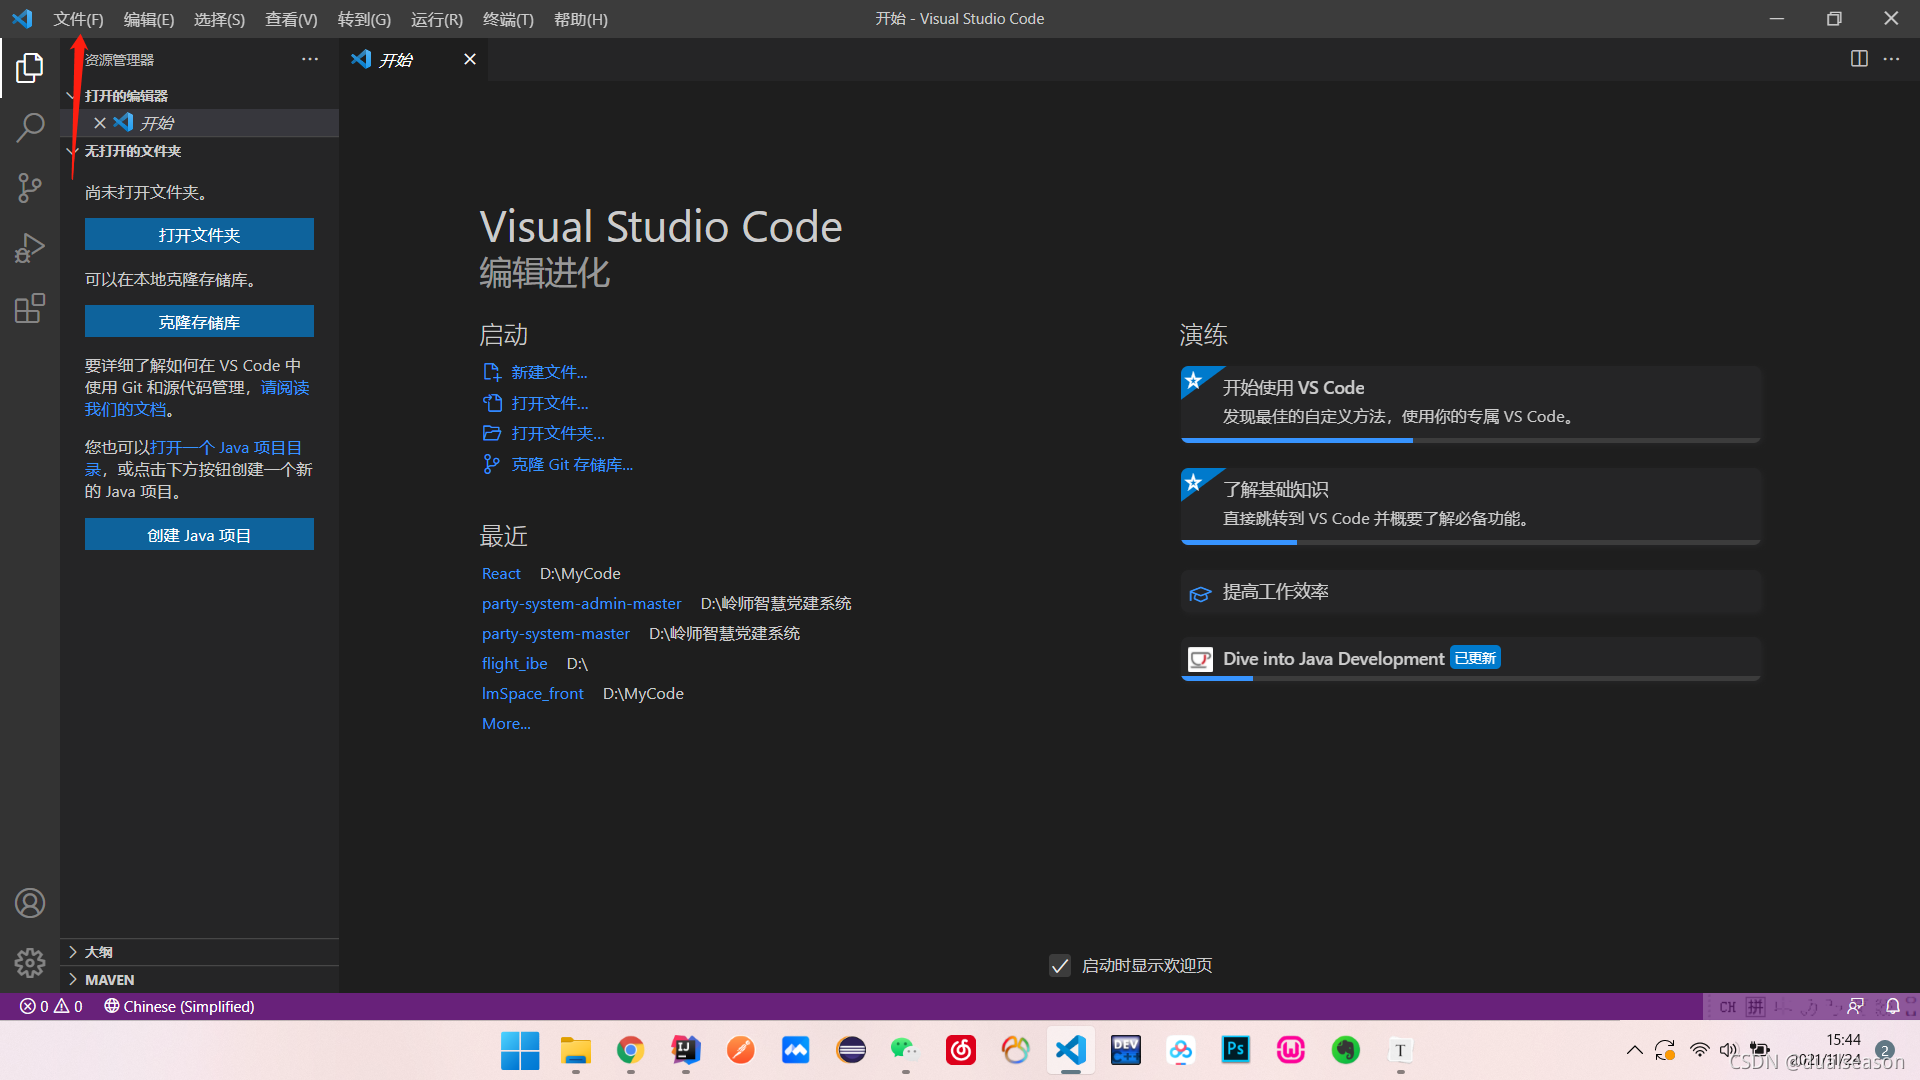
Task: Click the split editor icon
Action: point(1859,59)
